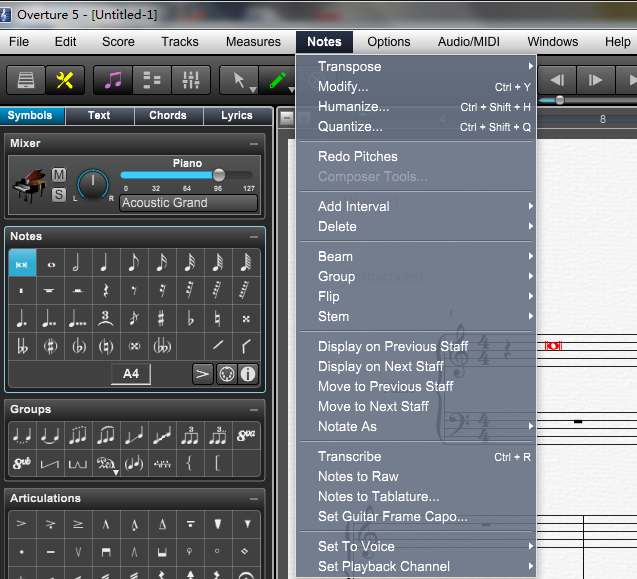Click the A4 pitch button

click(x=131, y=374)
